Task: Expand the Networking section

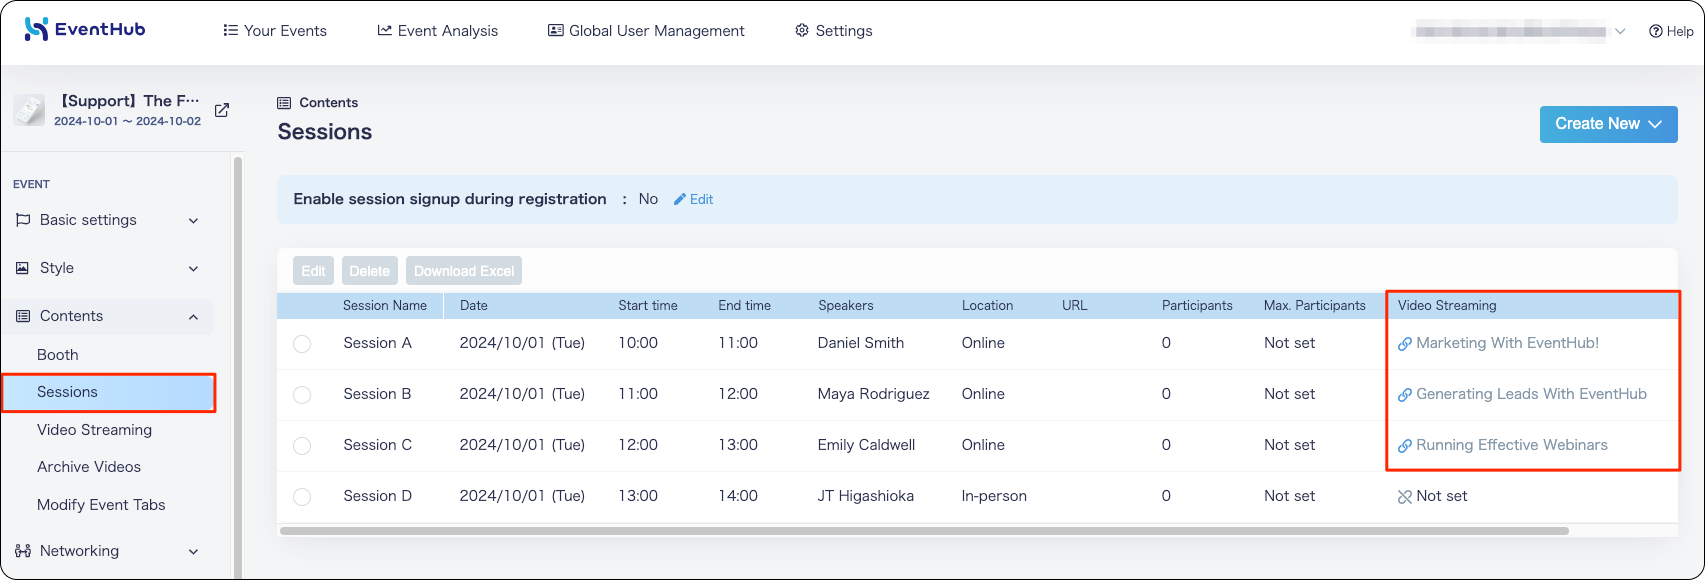Action: [x=194, y=552]
